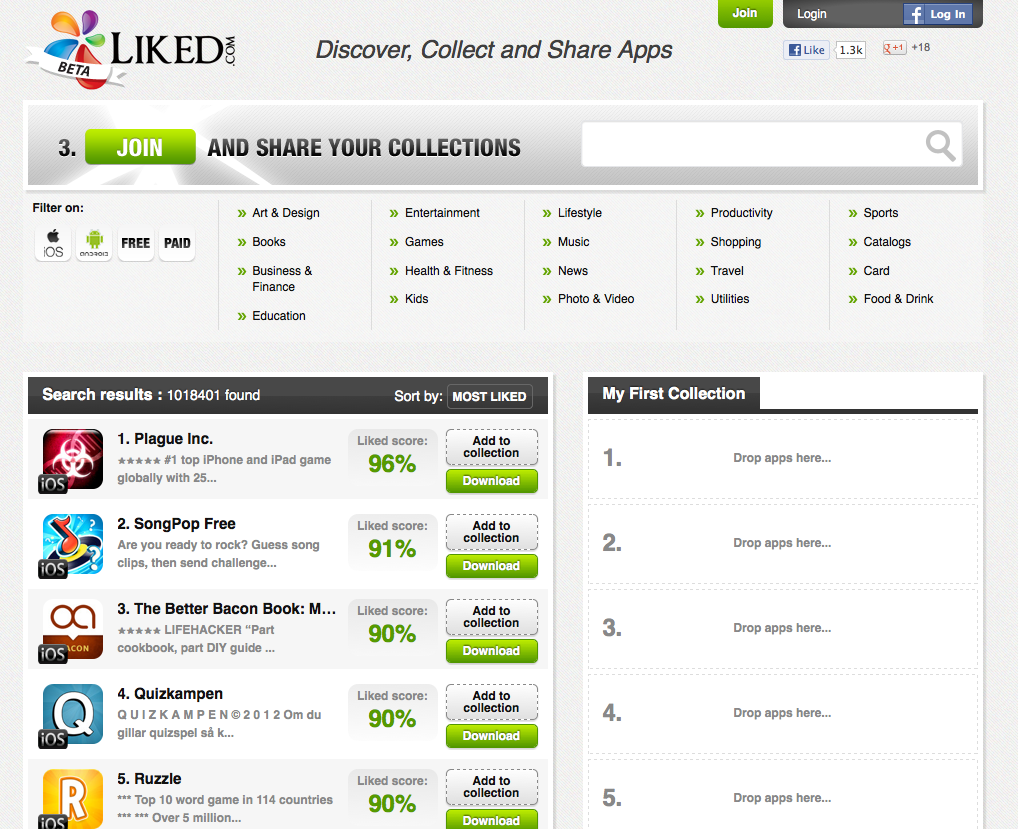Open the SongPop Free app icon
Screen dimensions: 1018x829
[x=72, y=544]
